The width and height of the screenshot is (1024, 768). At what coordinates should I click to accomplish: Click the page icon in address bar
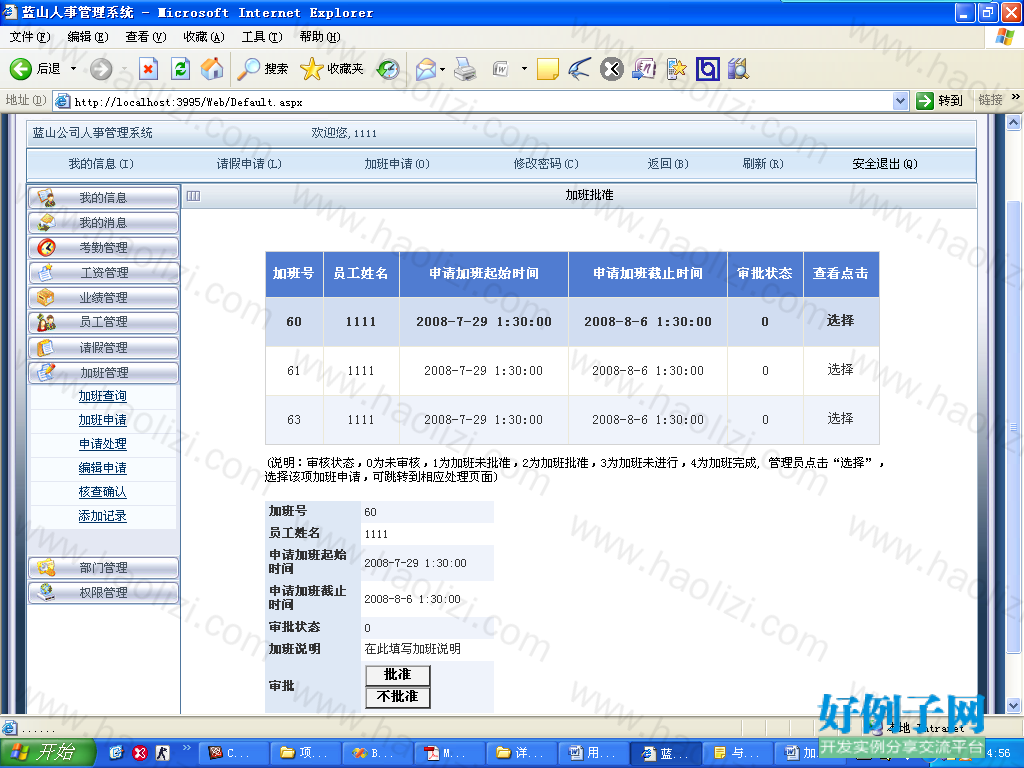63,101
